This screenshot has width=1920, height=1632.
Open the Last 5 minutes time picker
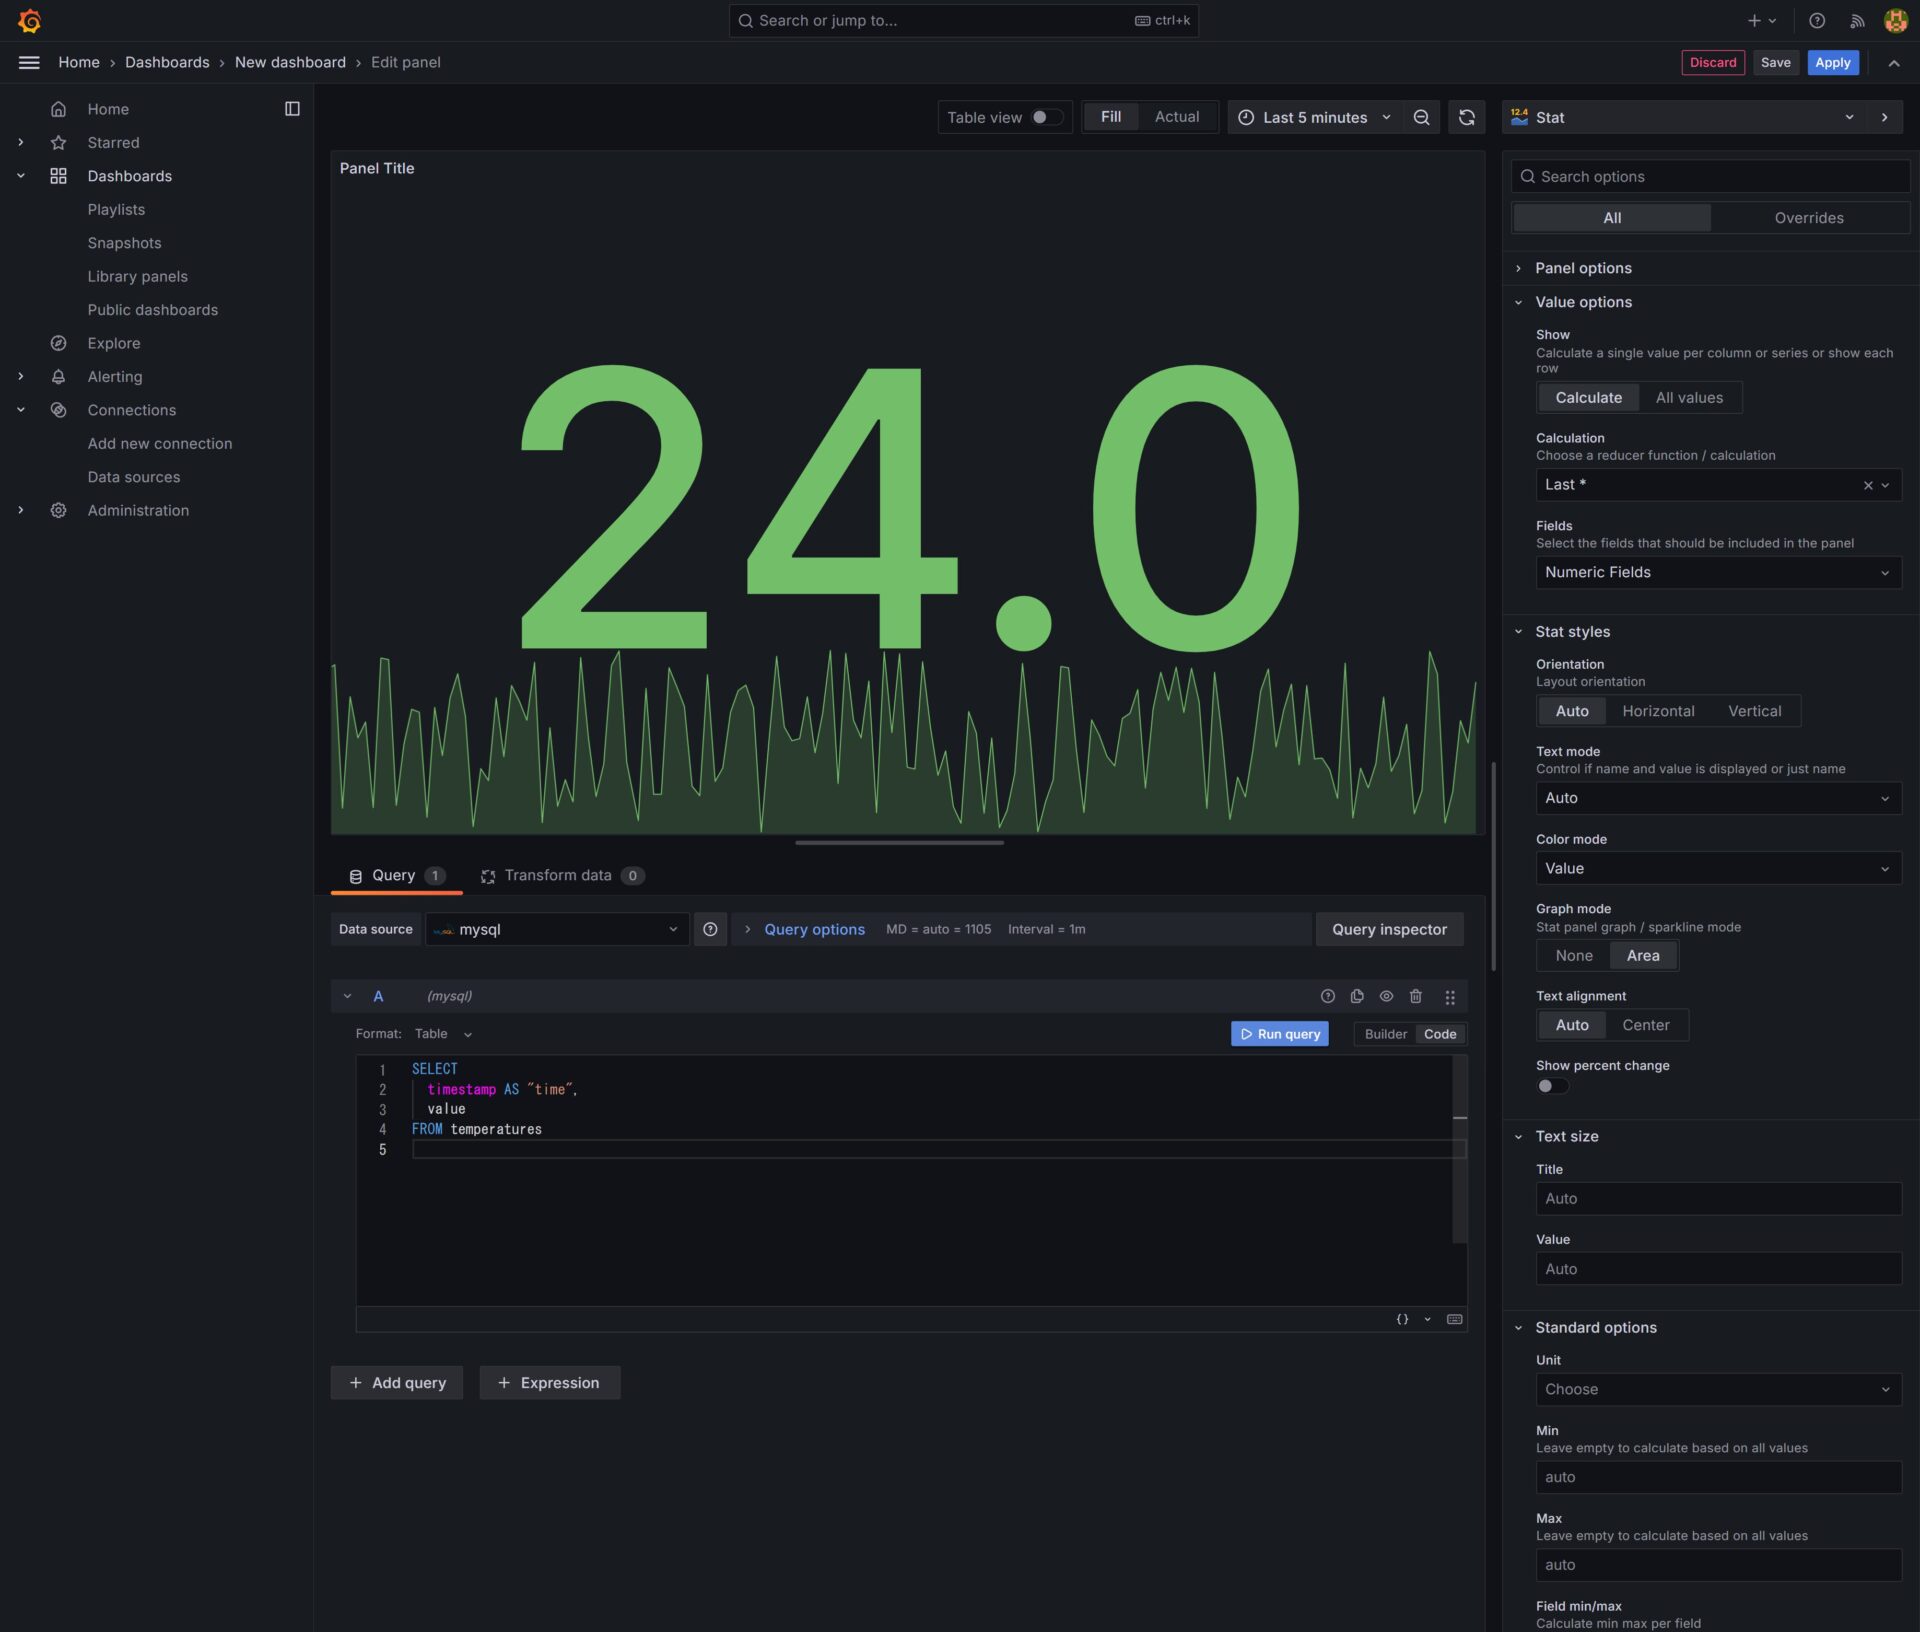point(1314,117)
